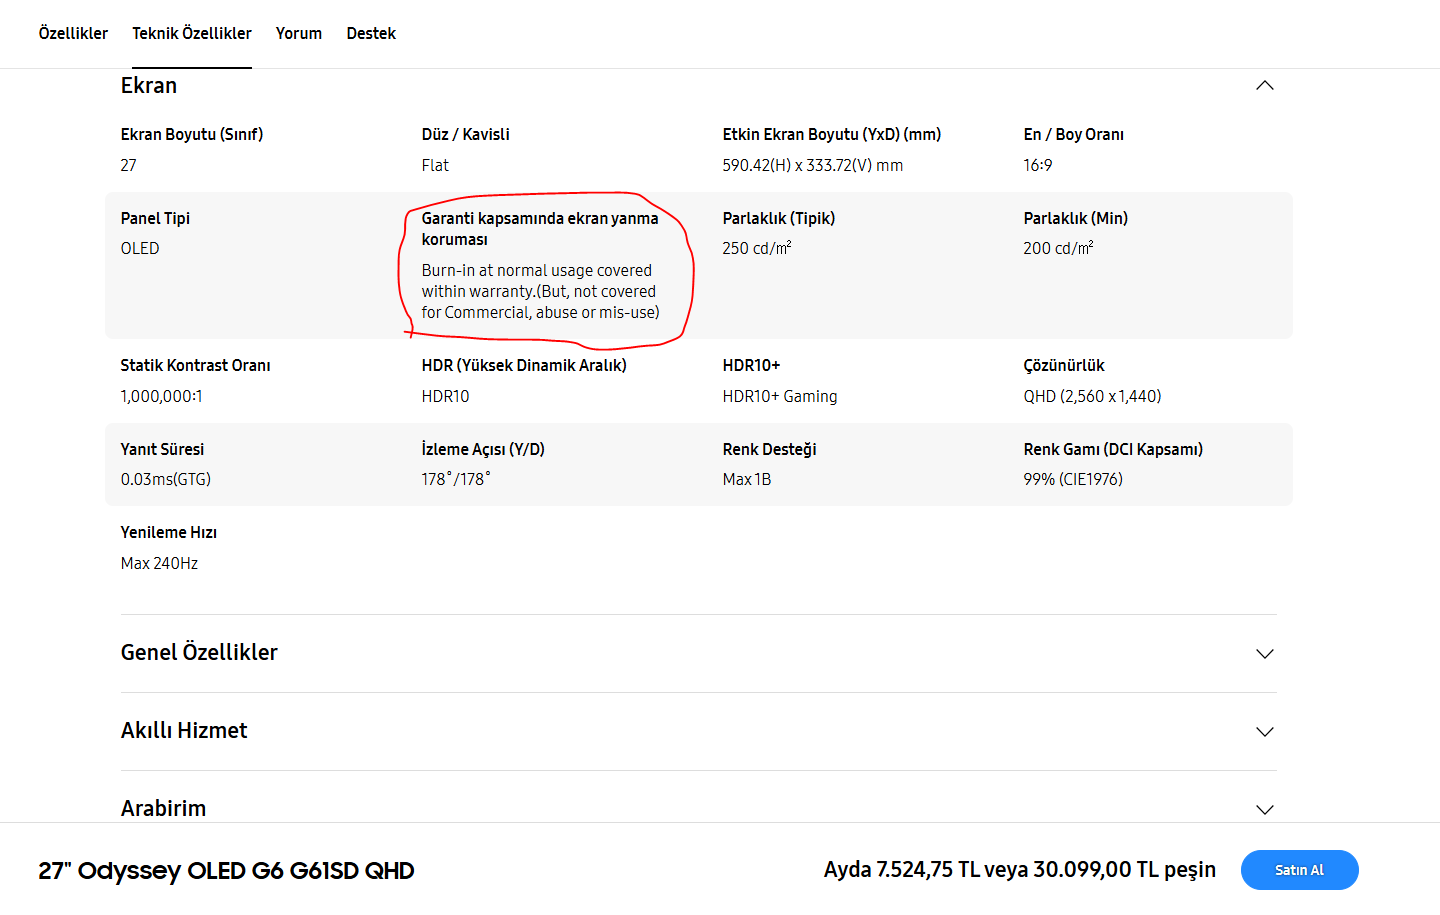Click the Ekran Boyutu (Sınıf) label
This screenshot has height=915, width=1440.
click(192, 134)
